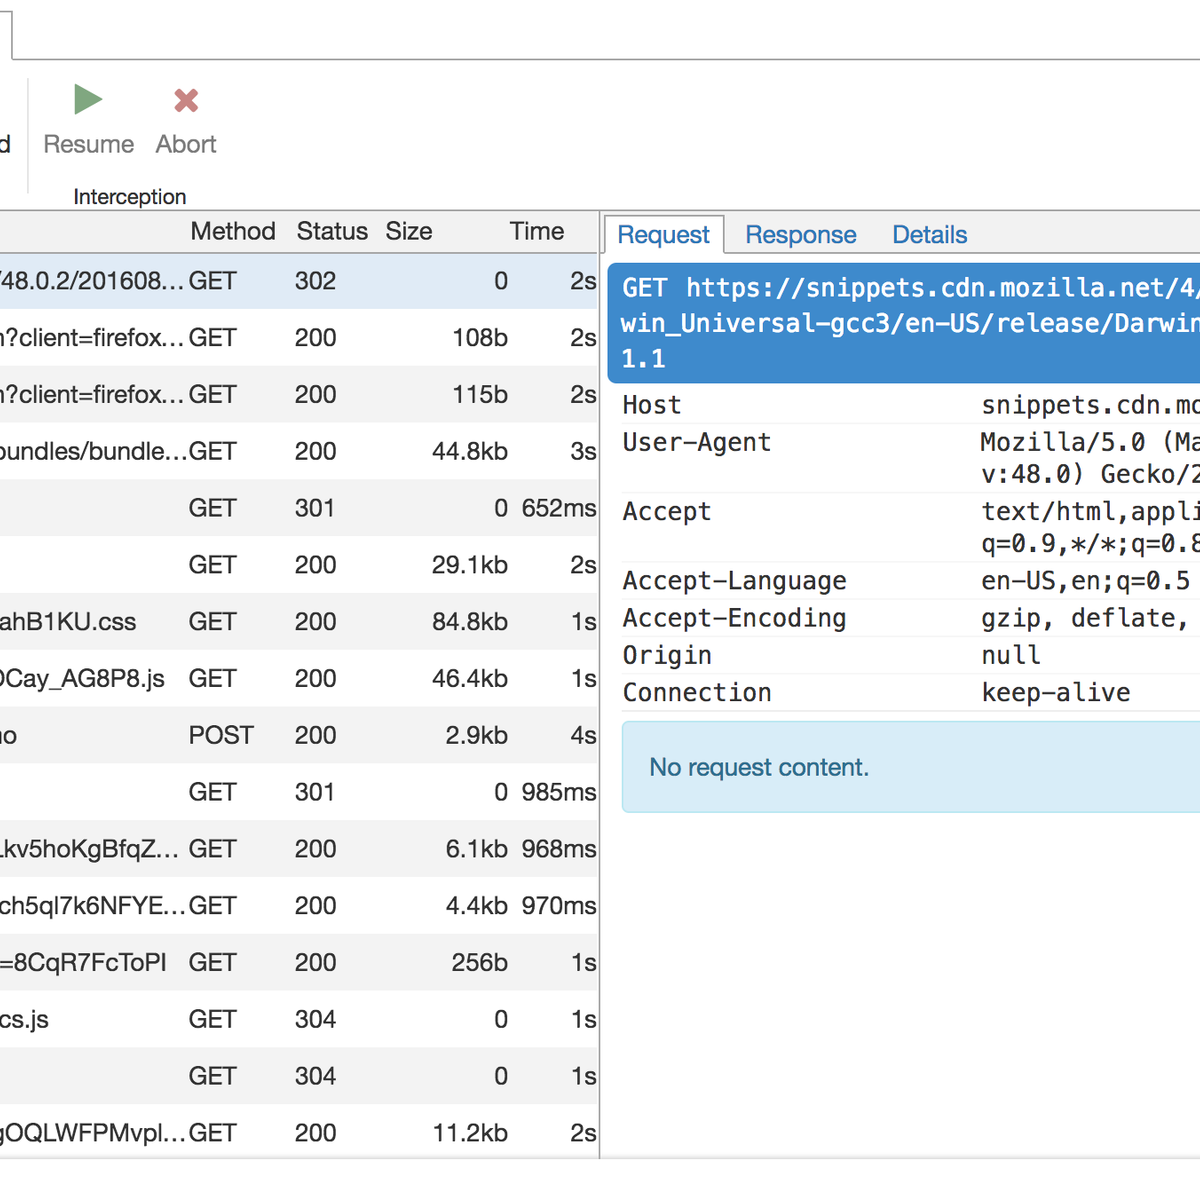The height and width of the screenshot is (1200, 1200).
Task: Click the 44.8kb size cell
Action: click(x=470, y=451)
